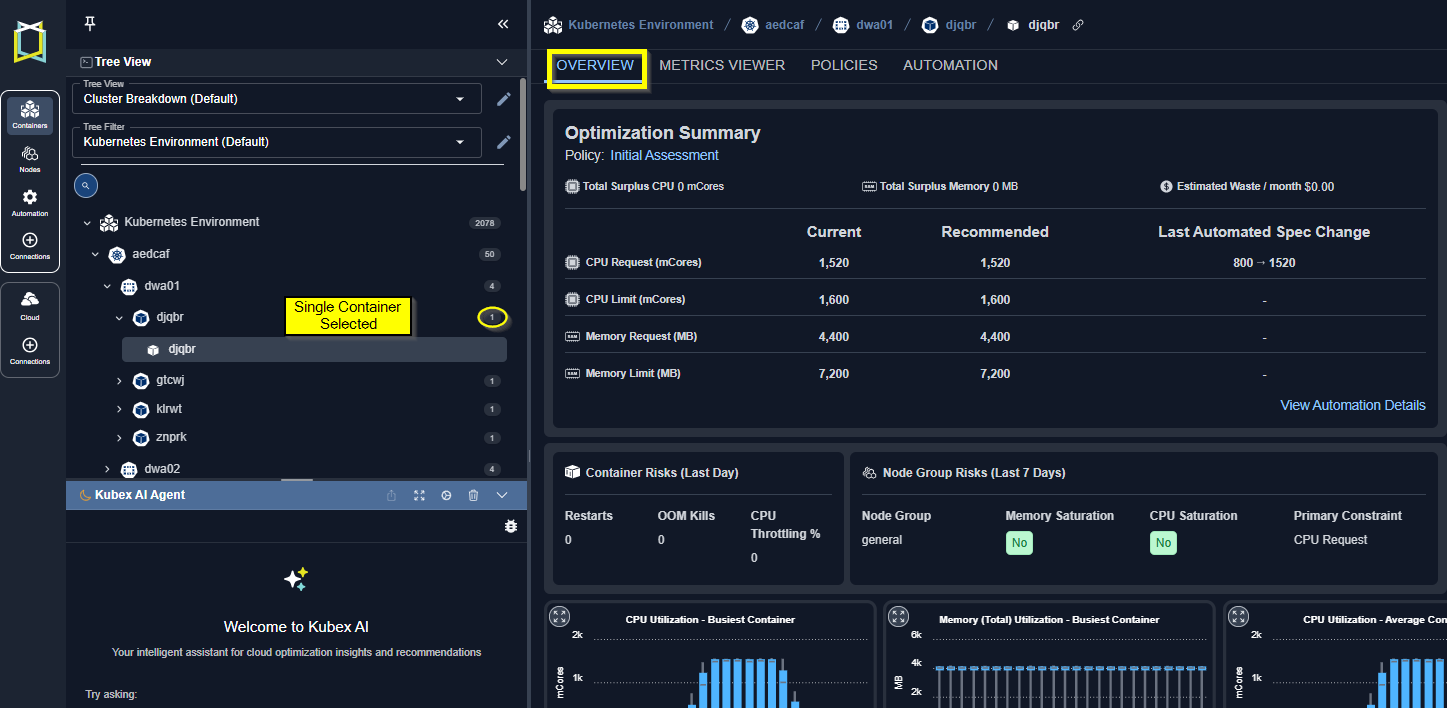Switch to the Metrics Viewer tab
1447x708 pixels.
(722, 65)
